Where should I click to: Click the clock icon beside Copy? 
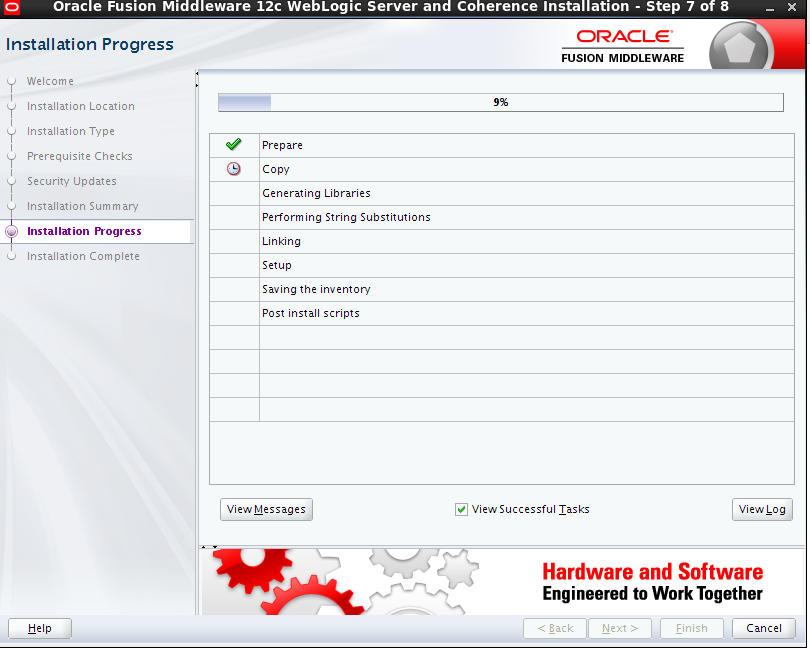tap(233, 168)
